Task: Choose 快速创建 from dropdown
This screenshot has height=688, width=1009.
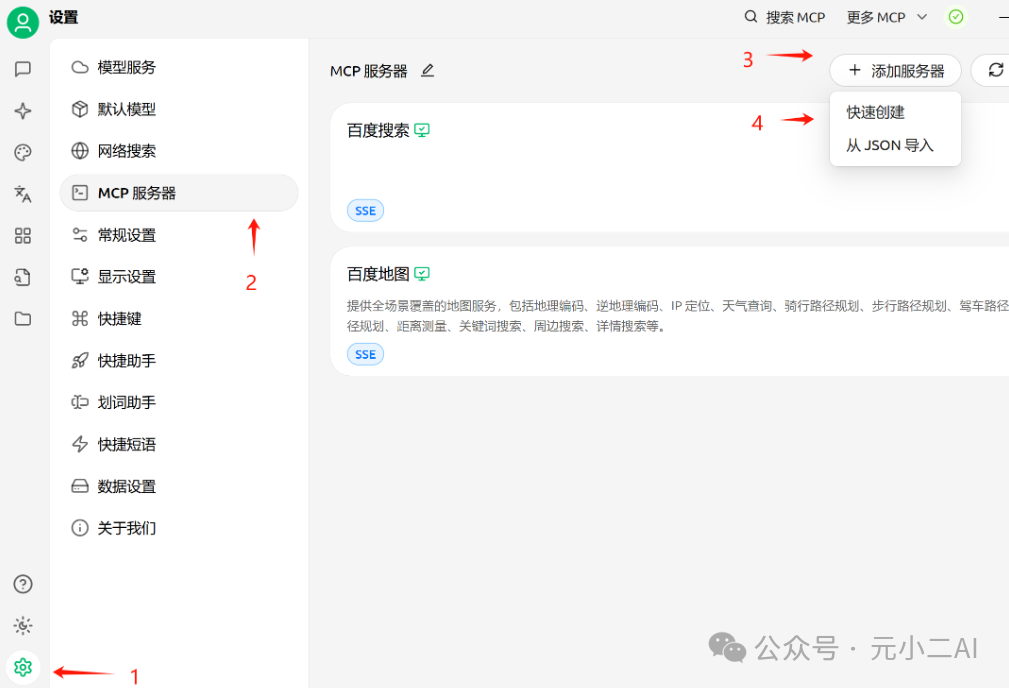Action: (895, 113)
